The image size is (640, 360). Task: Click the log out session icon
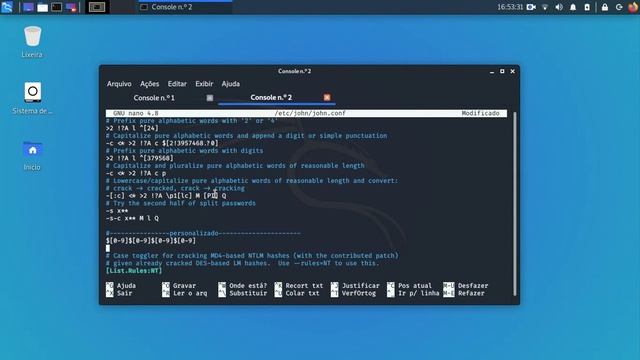pos(619,7)
